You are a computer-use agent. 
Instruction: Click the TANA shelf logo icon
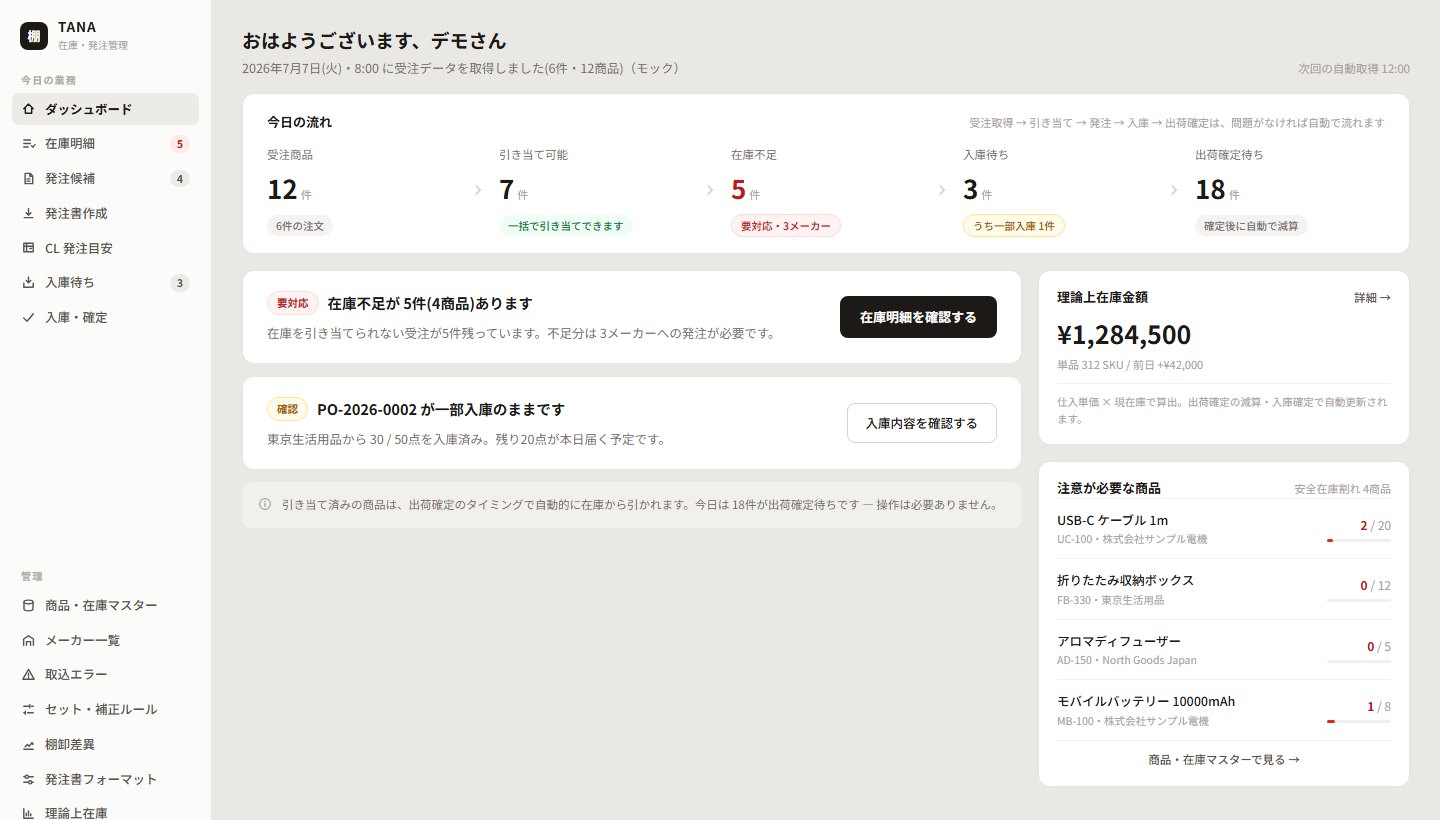(x=34, y=35)
